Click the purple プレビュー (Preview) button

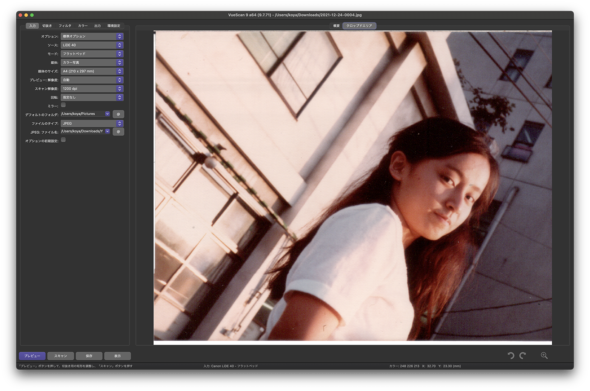click(32, 356)
